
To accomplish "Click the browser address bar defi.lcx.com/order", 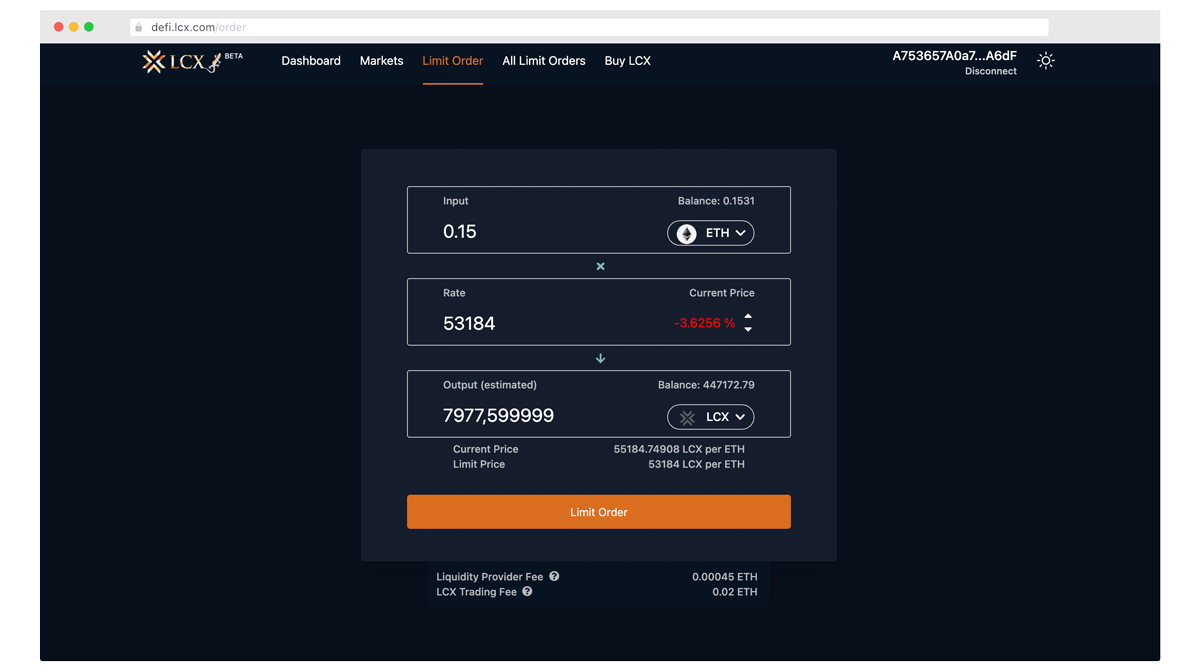I will coord(589,27).
